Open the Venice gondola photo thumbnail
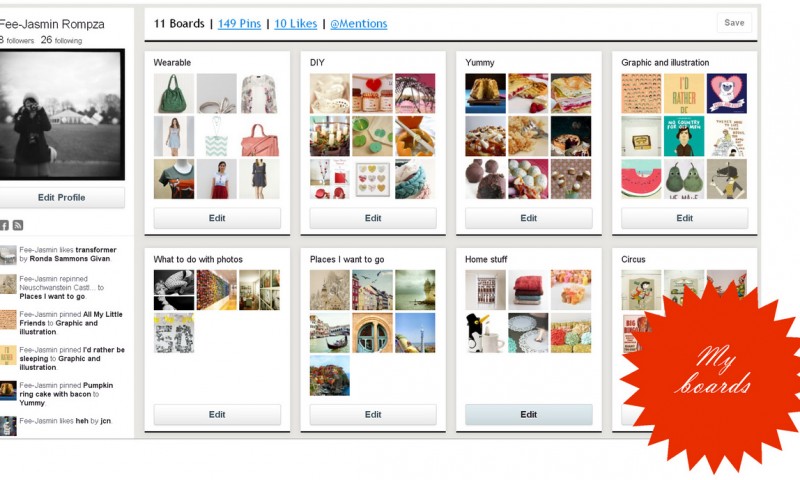Screen dimensions: 800x480 (330, 333)
